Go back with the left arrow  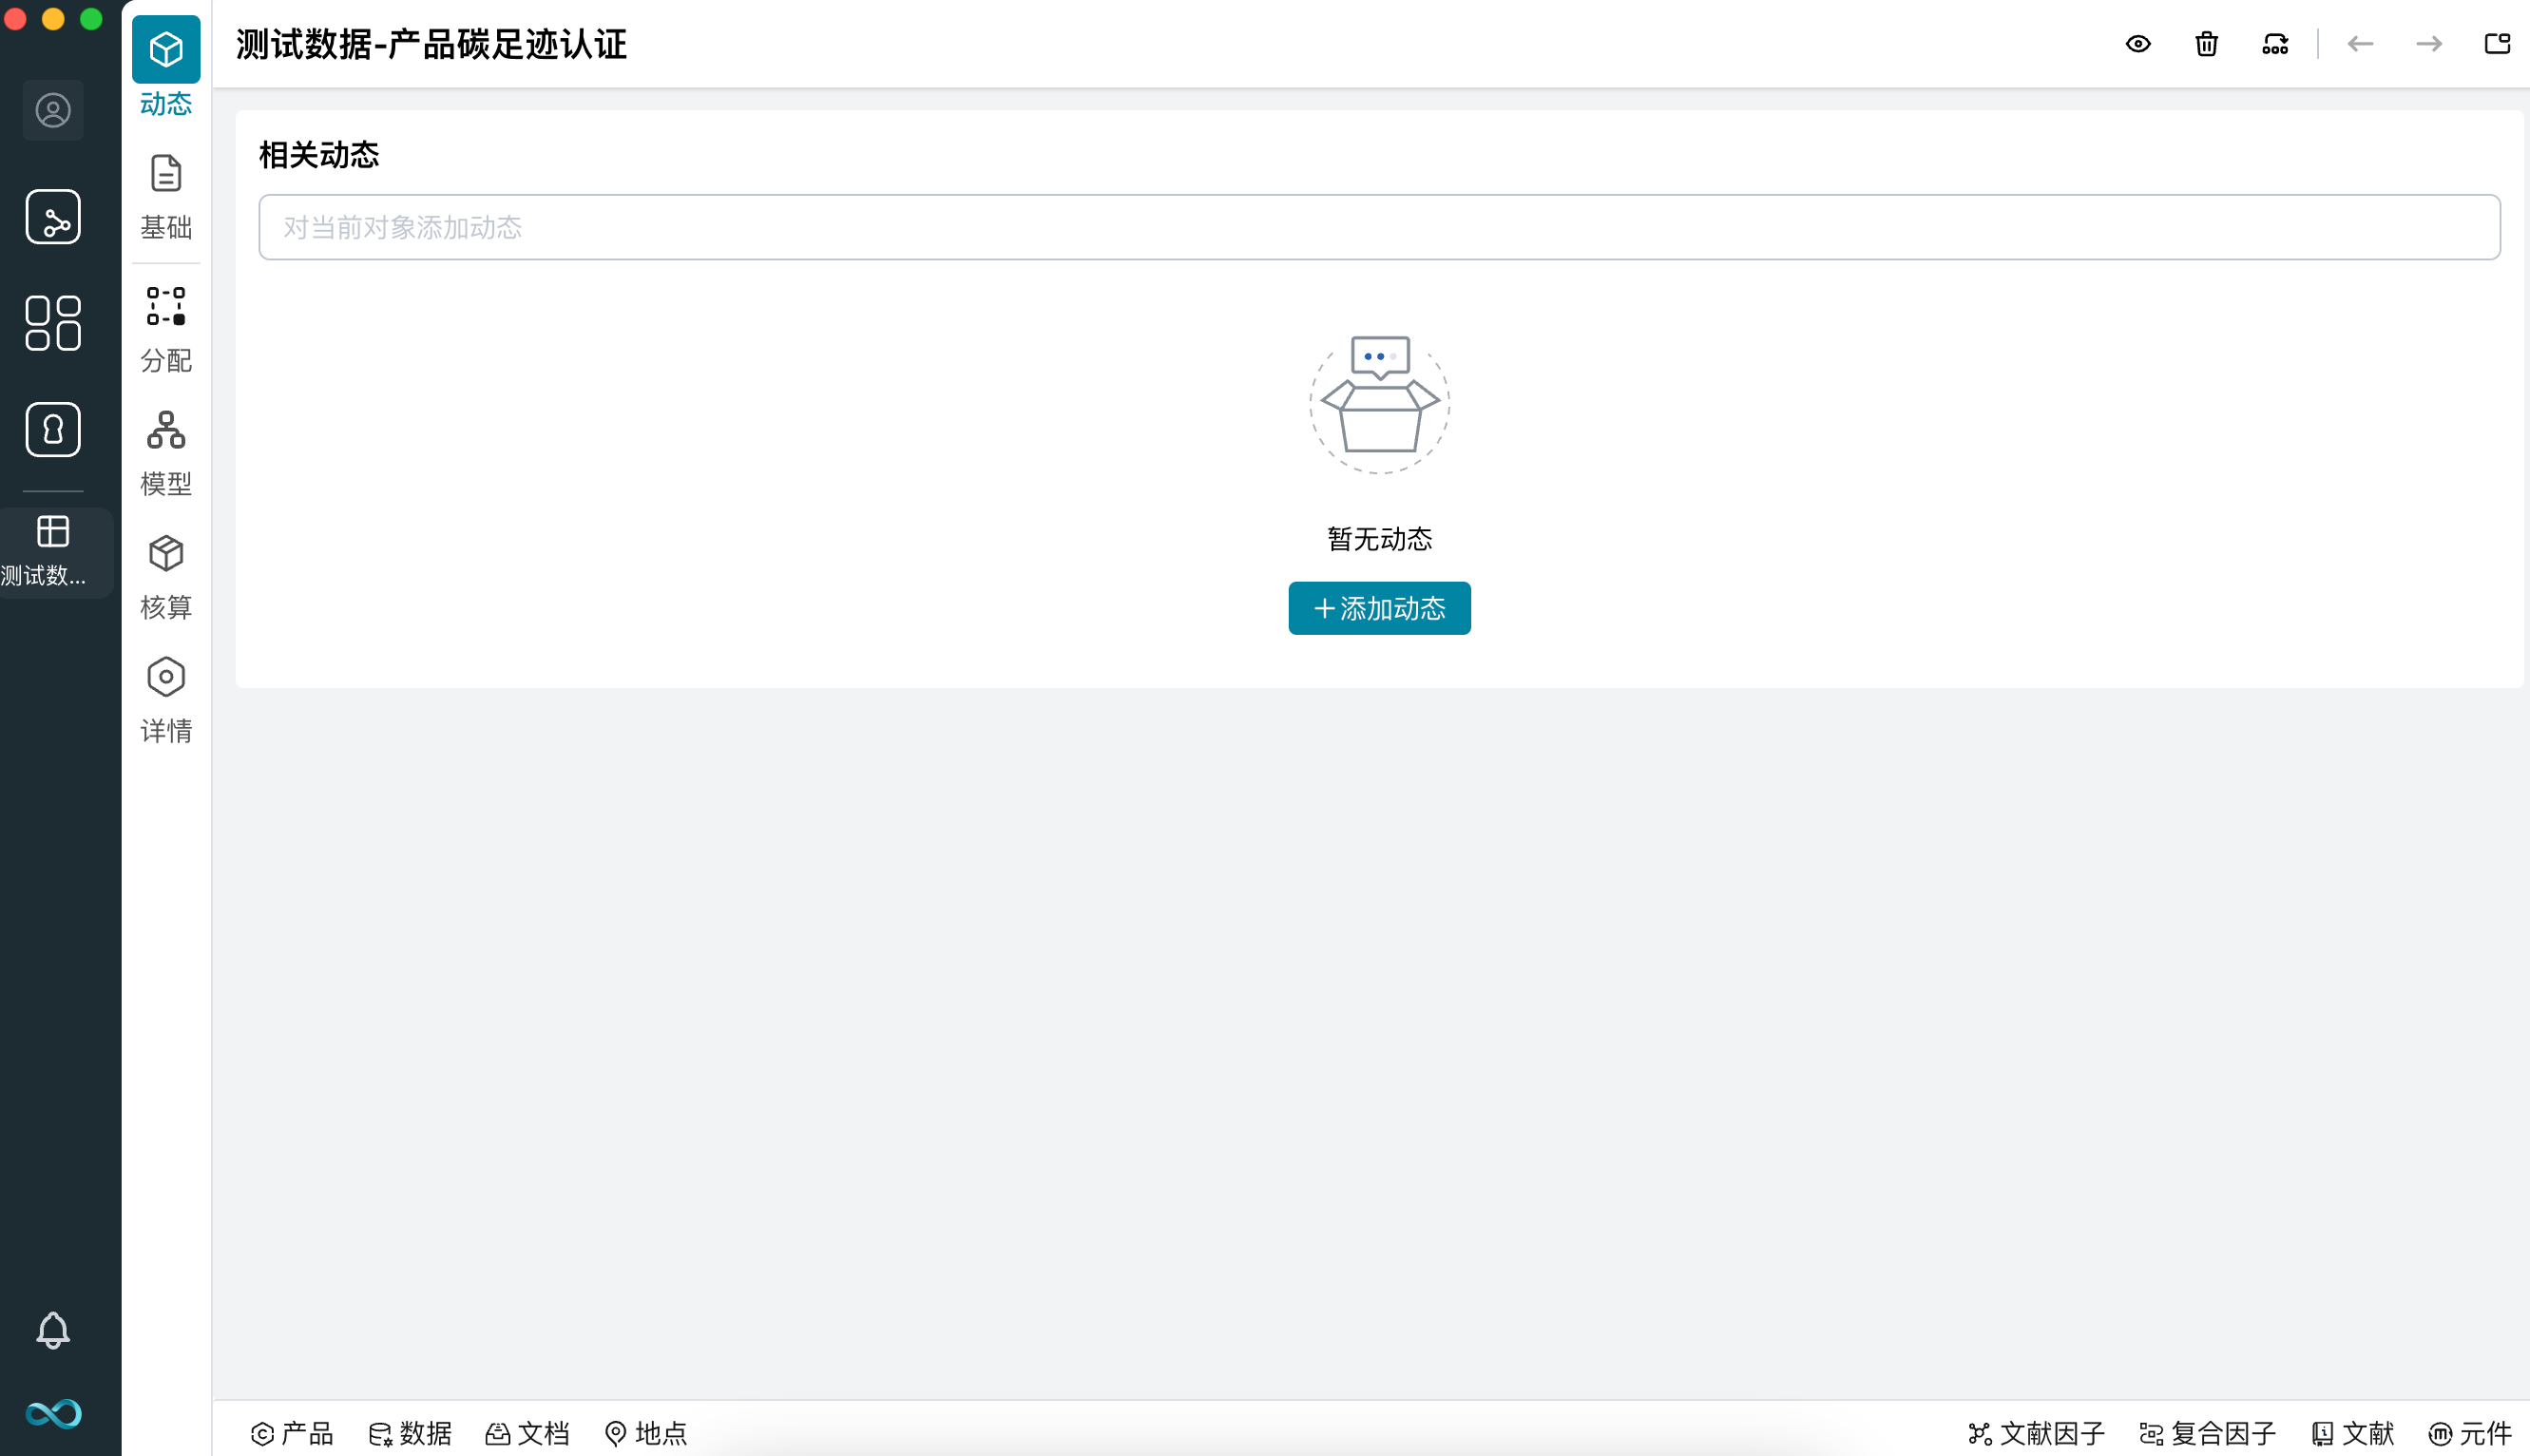tap(2360, 44)
